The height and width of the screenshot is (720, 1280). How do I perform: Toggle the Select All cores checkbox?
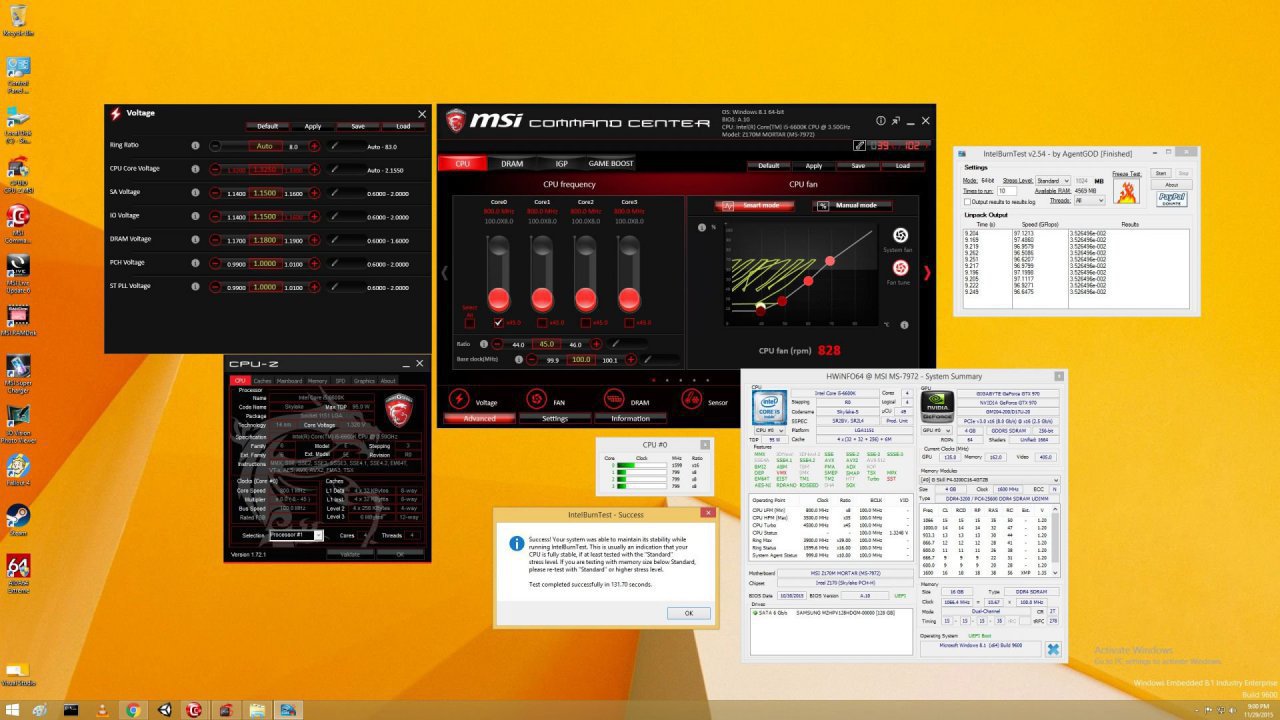pyautogui.click(x=470, y=322)
